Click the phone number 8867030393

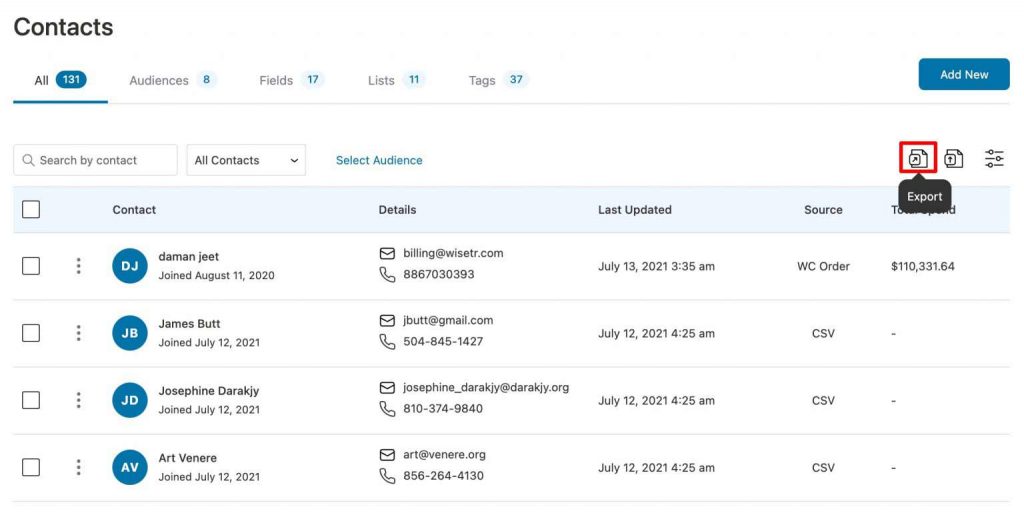point(439,275)
